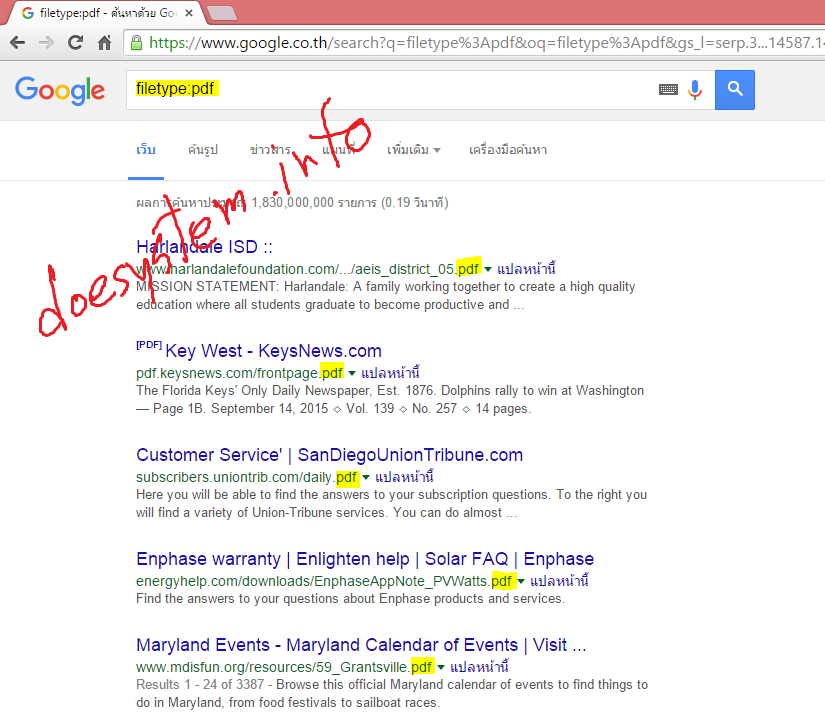Translate the energyhelp.com result page
The height and width of the screenshot is (713, 825).
[x=559, y=581]
